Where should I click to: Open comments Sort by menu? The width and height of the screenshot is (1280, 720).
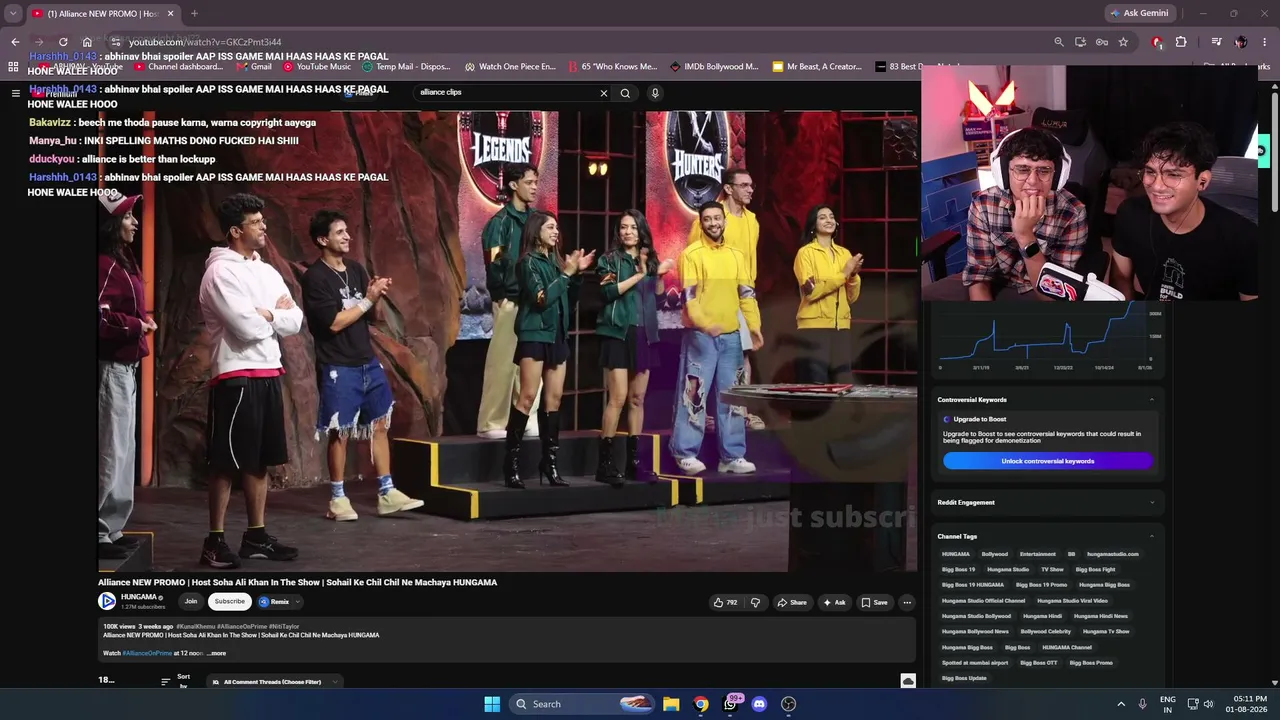click(x=176, y=682)
